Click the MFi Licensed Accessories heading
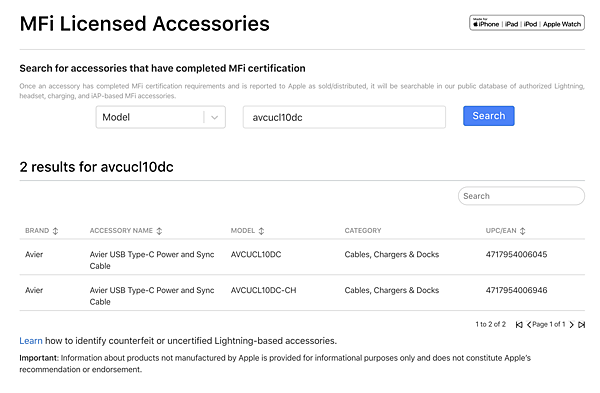This screenshot has height=393, width=600. [145, 24]
